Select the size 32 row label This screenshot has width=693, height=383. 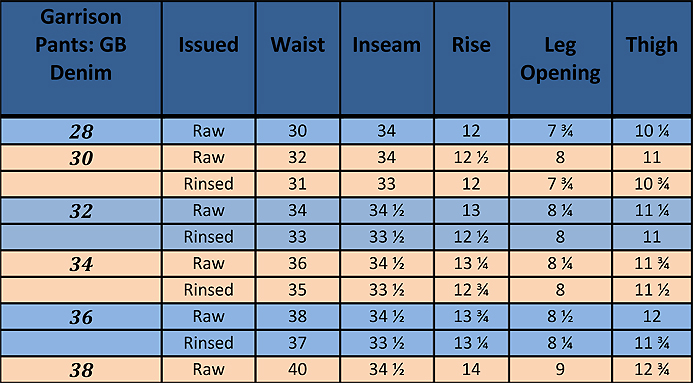tap(81, 211)
